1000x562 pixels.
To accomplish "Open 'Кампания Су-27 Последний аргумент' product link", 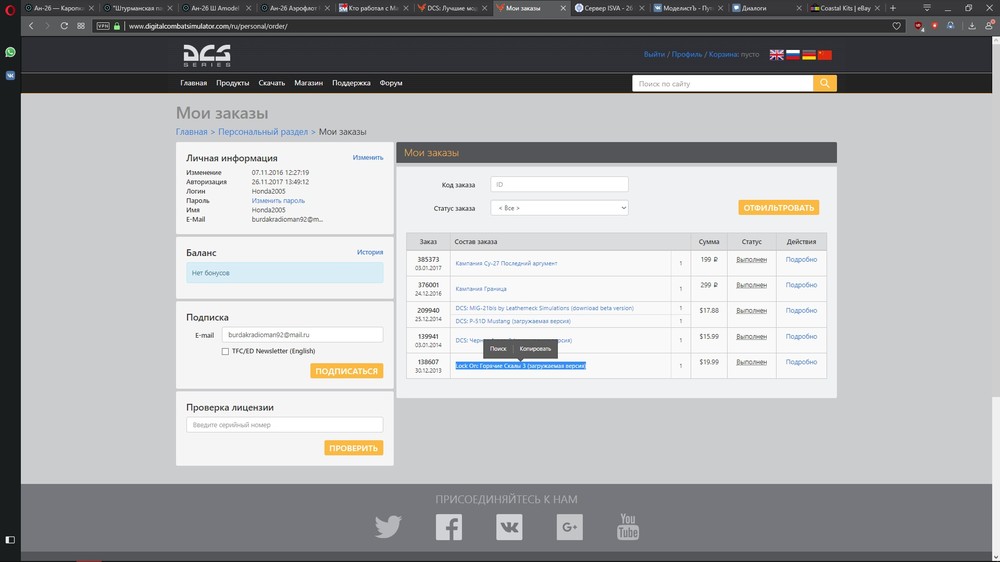I will click(x=506, y=263).
